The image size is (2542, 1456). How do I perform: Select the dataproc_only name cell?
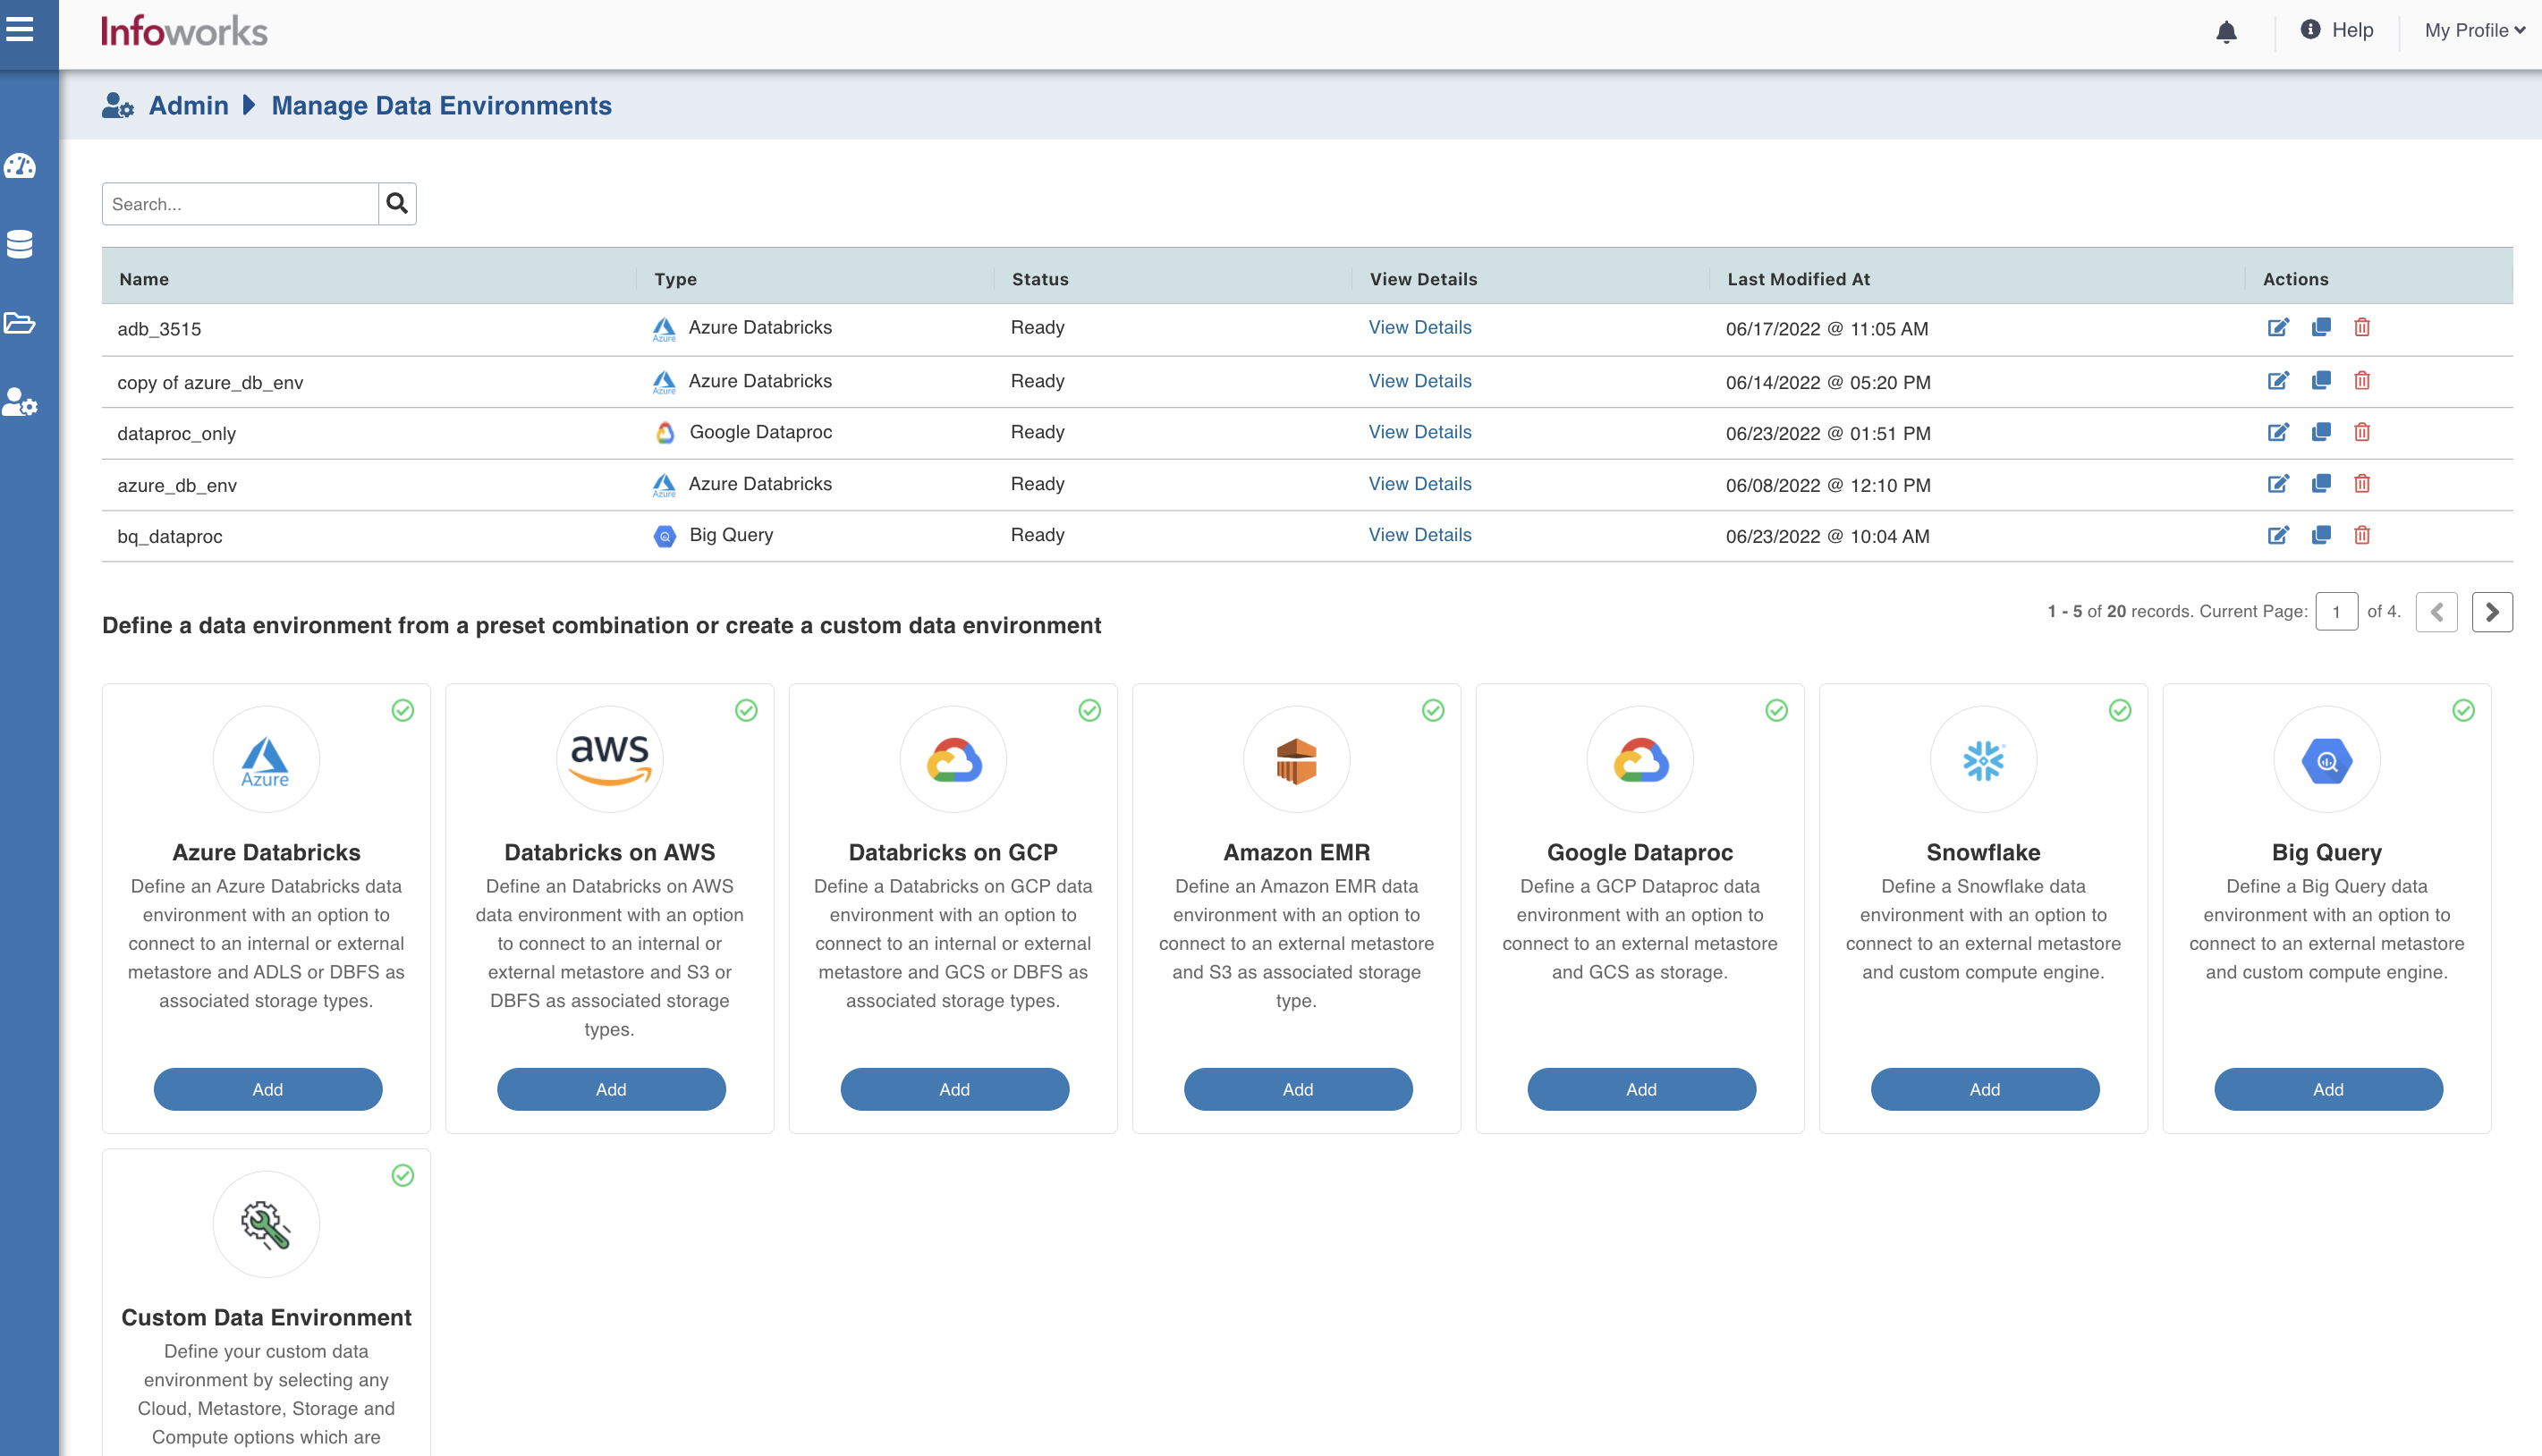pos(177,434)
